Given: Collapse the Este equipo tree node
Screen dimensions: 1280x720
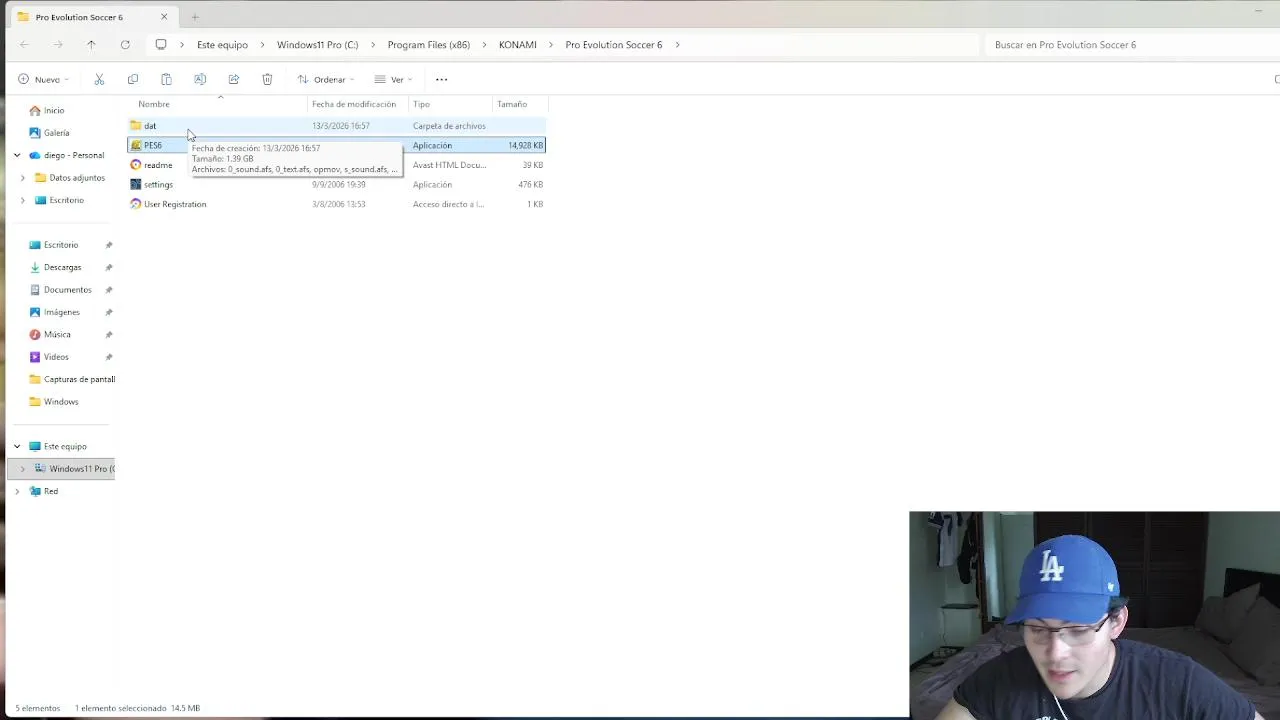Looking at the screenshot, I should click(17, 446).
